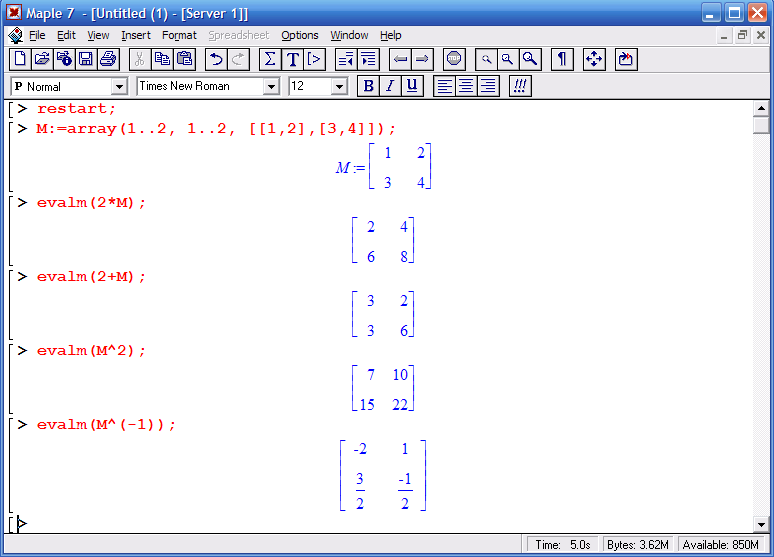The image size is (774, 557).
Task: Toggle nonprinting characters with paragraph icon
Action: coord(562,59)
